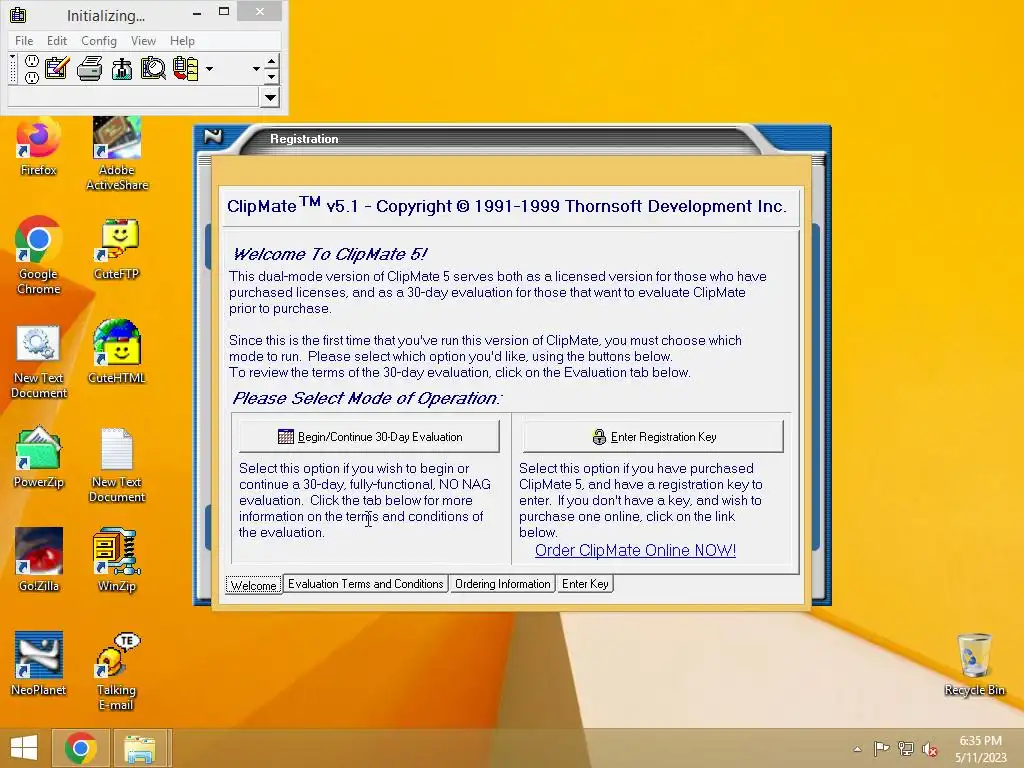Screen dimensions: 1024x768
Task: Open the toolbar overflow dropdown arrow
Action: [256, 69]
